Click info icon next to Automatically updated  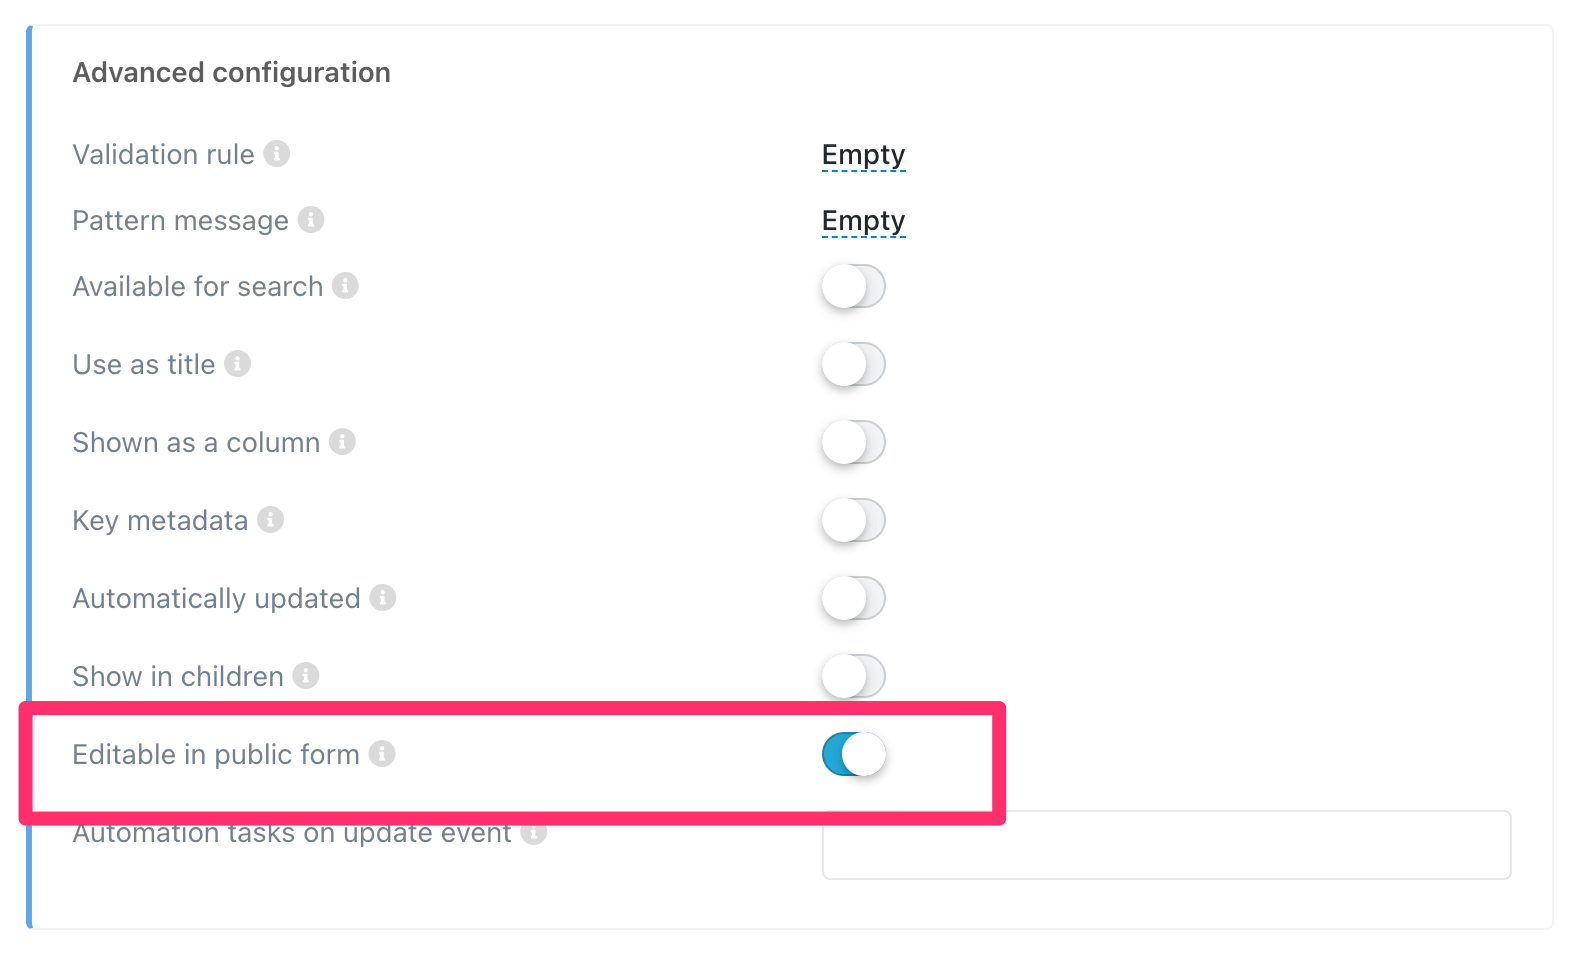[383, 598]
